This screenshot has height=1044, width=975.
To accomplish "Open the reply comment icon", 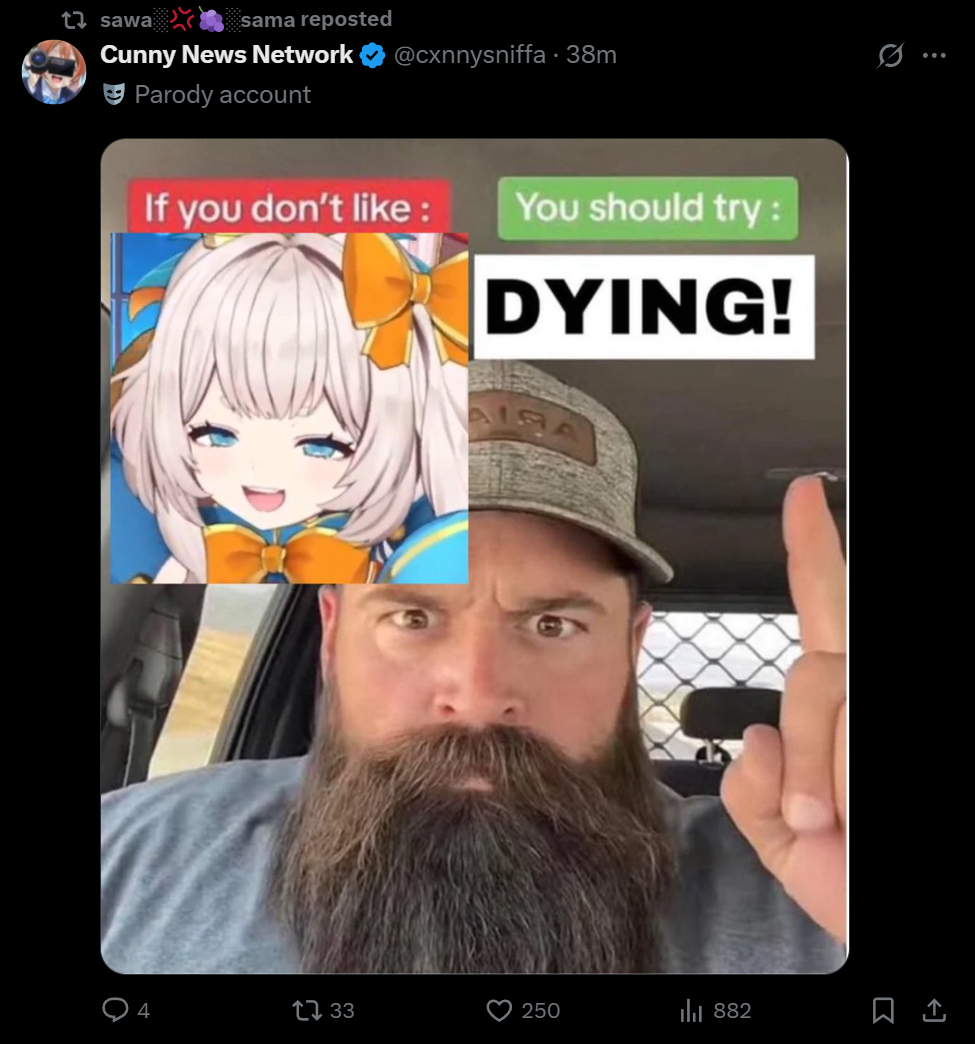I will 115,1009.
